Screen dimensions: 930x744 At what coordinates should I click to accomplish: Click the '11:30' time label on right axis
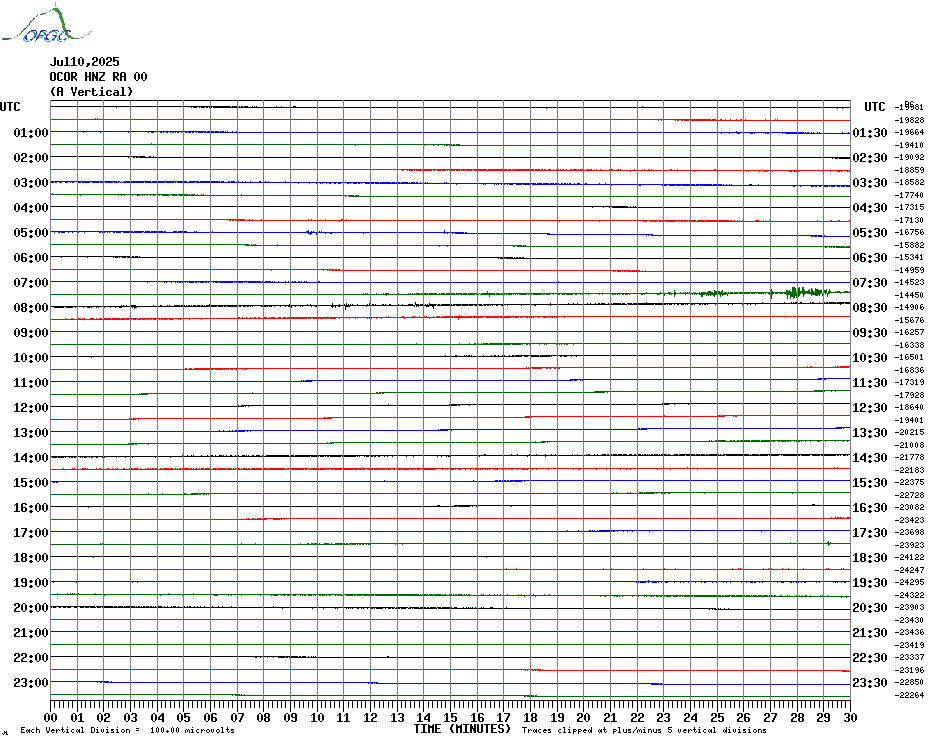pyautogui.click(x=870, y=383)
